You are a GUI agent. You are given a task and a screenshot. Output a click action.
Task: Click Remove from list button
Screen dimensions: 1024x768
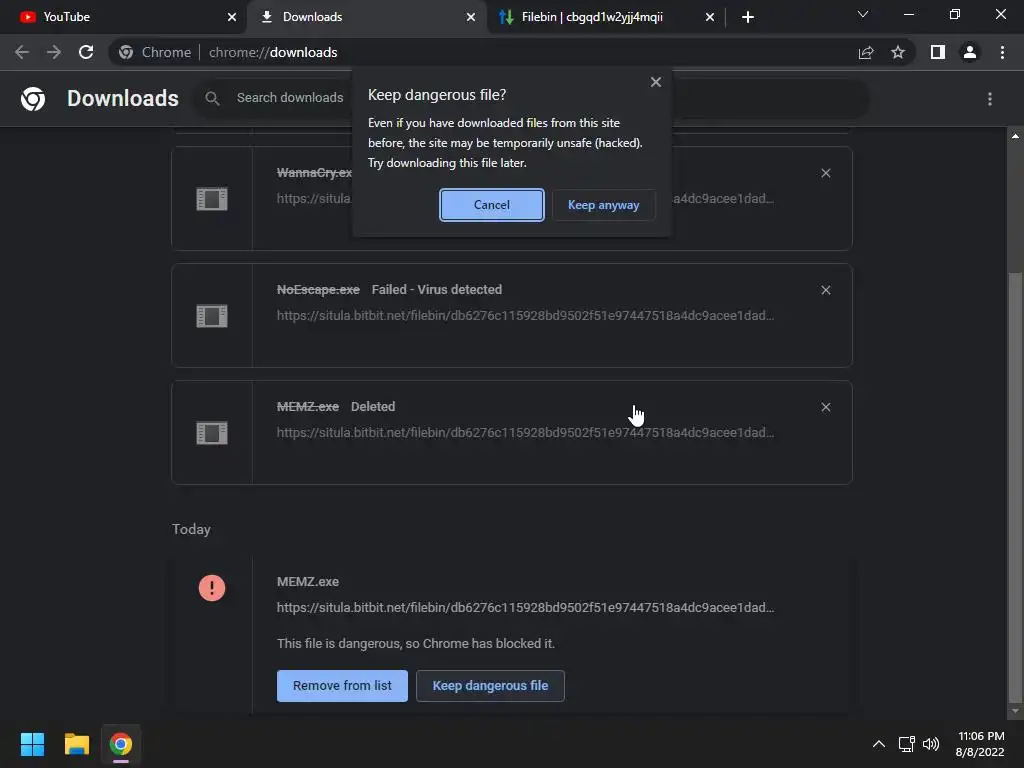(342, 686)
